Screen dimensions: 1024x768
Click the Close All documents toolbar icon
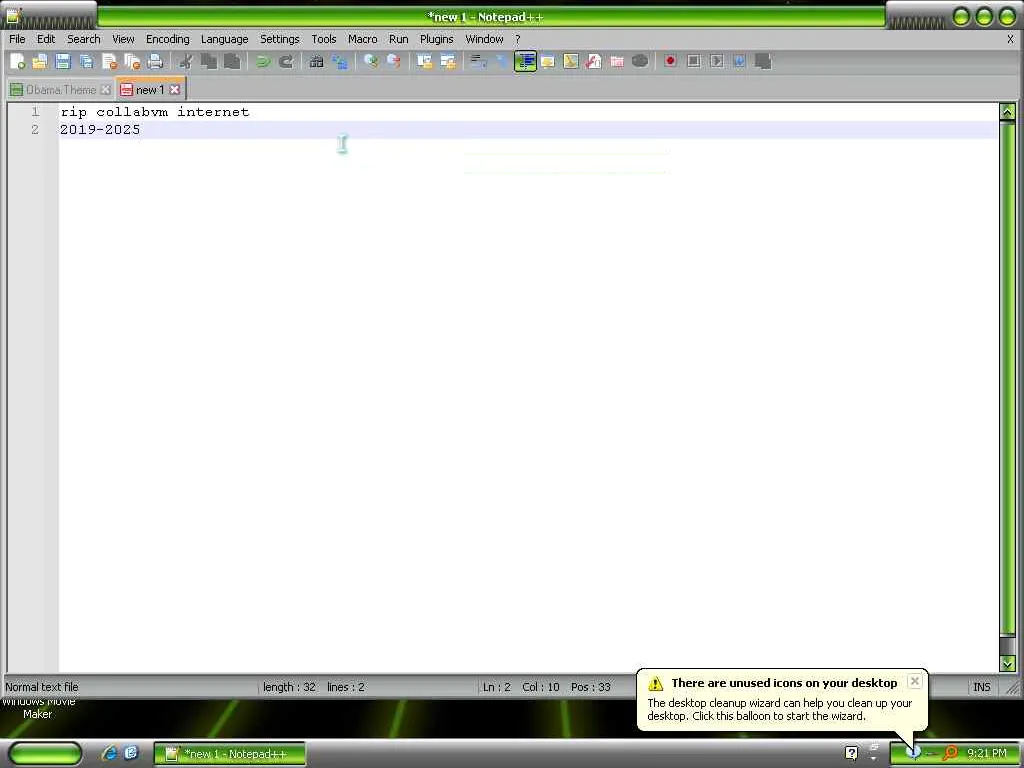click(x=132, y=61)
